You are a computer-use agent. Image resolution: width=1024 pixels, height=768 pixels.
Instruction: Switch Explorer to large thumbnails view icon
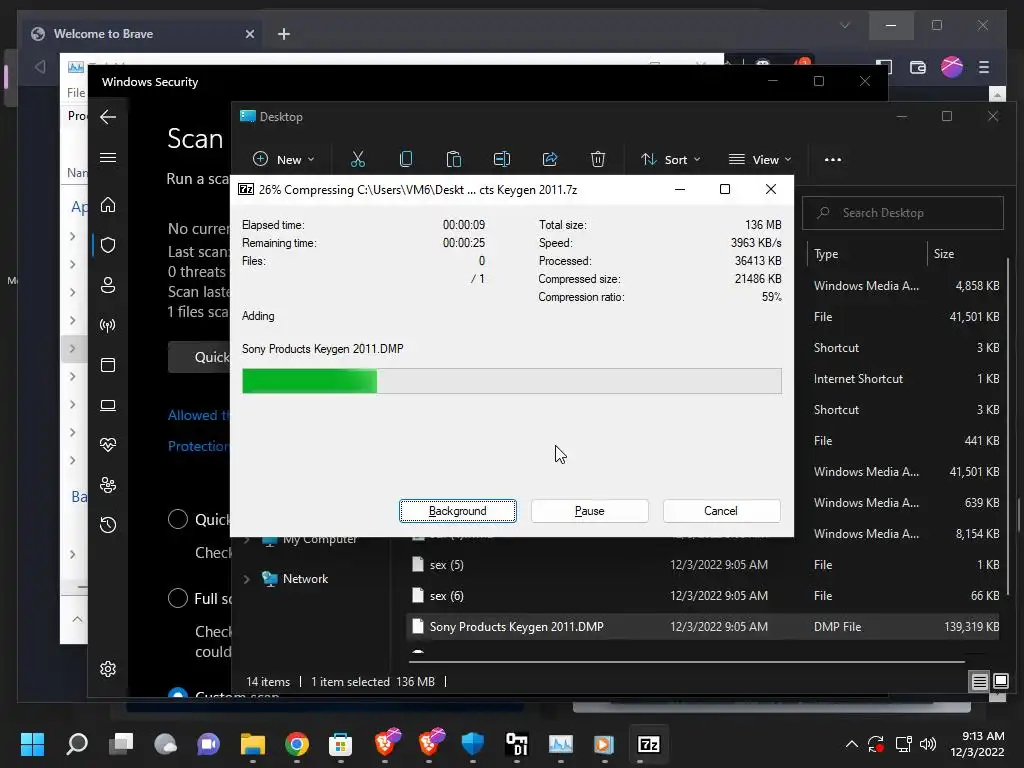[x=1000, y=682]
